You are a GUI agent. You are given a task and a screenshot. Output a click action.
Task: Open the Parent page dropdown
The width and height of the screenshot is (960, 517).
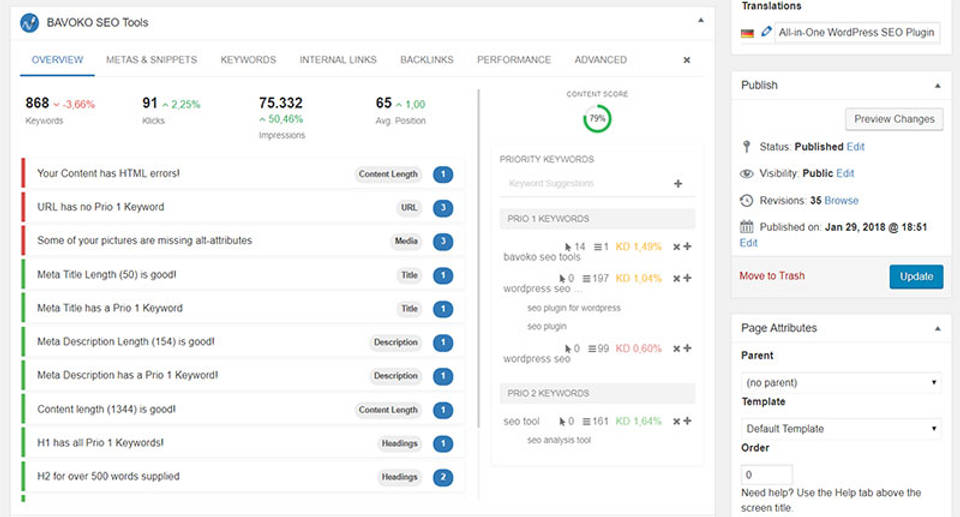(x=842, y=382)
